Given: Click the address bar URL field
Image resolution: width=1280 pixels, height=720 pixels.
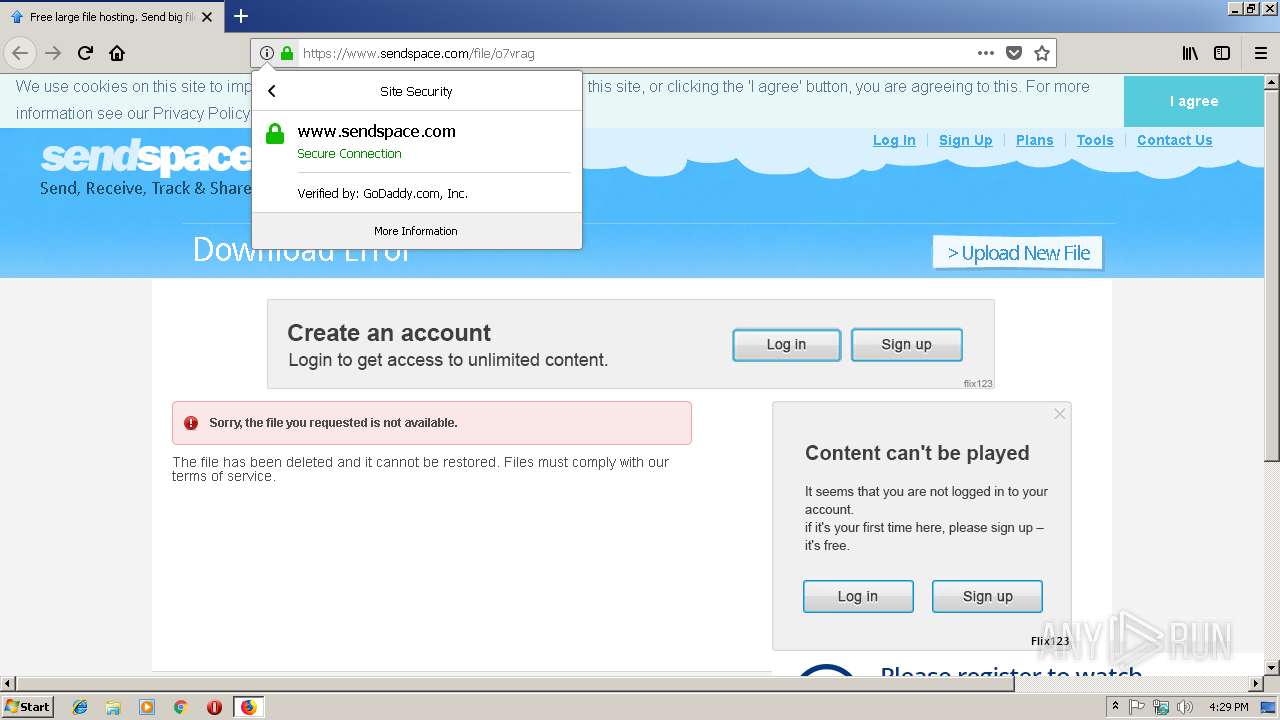Looking at the screenshot, I should click(635, 53).
